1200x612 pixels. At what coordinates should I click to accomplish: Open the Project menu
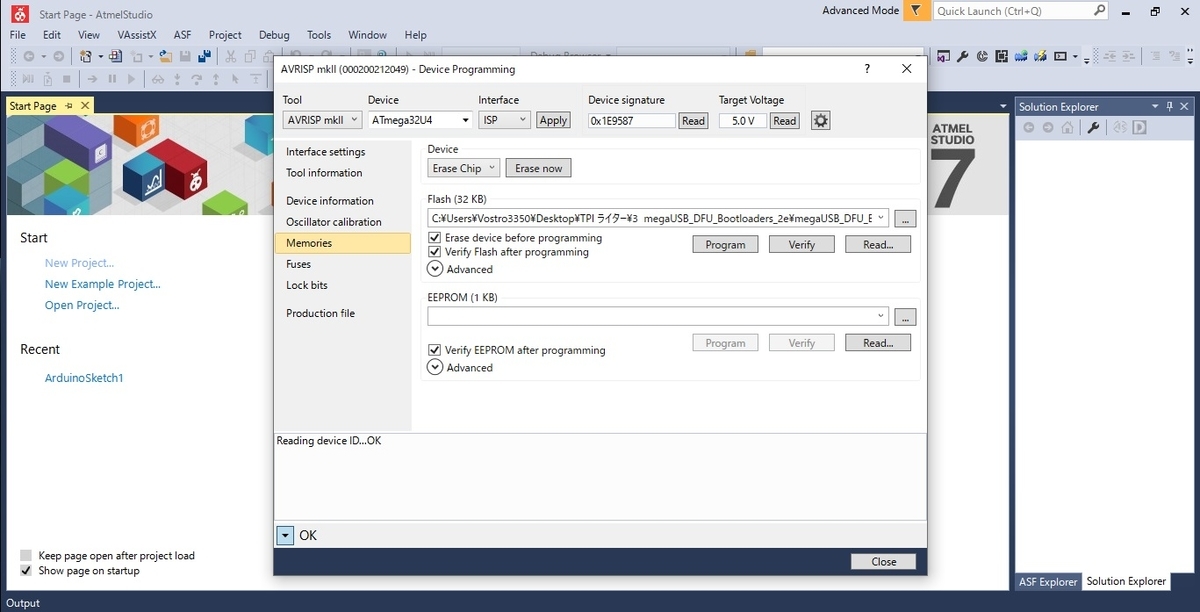225,34
